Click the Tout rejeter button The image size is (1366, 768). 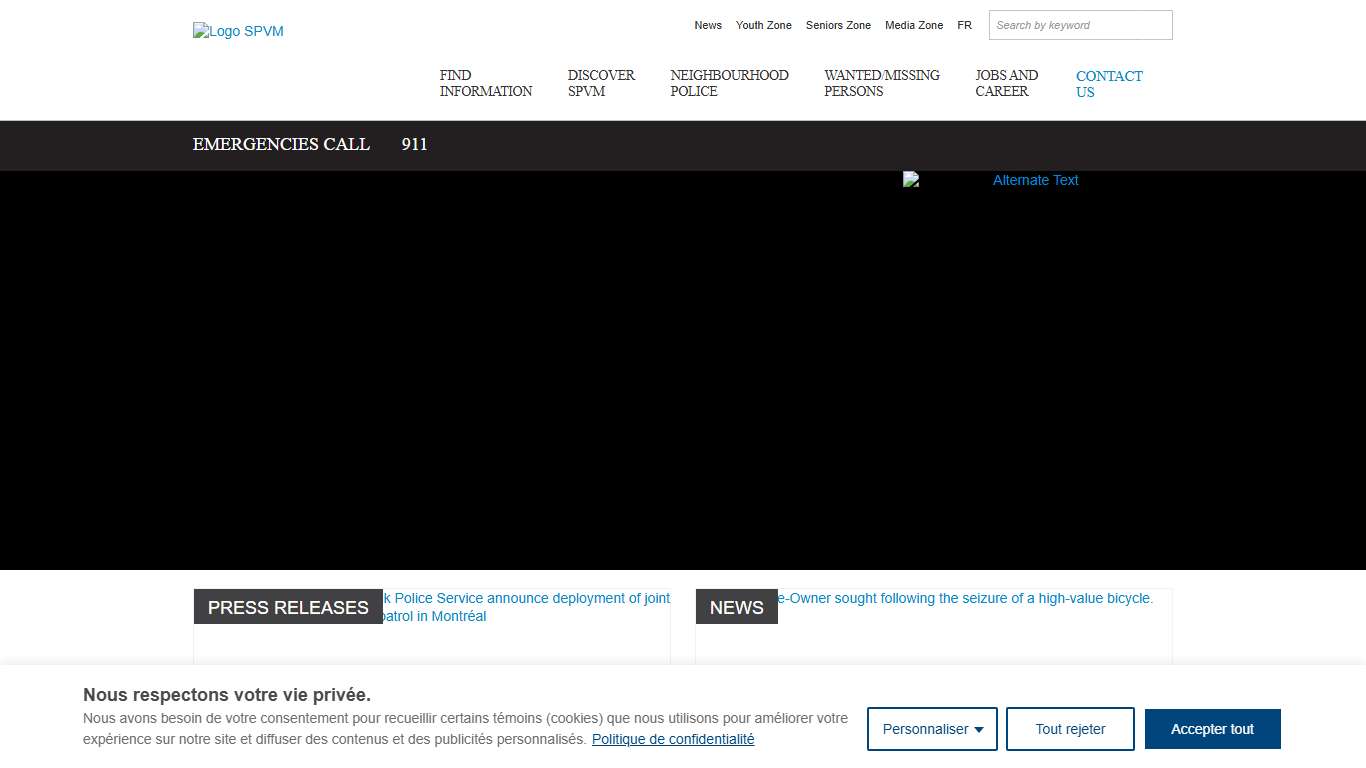(1069, 729)
